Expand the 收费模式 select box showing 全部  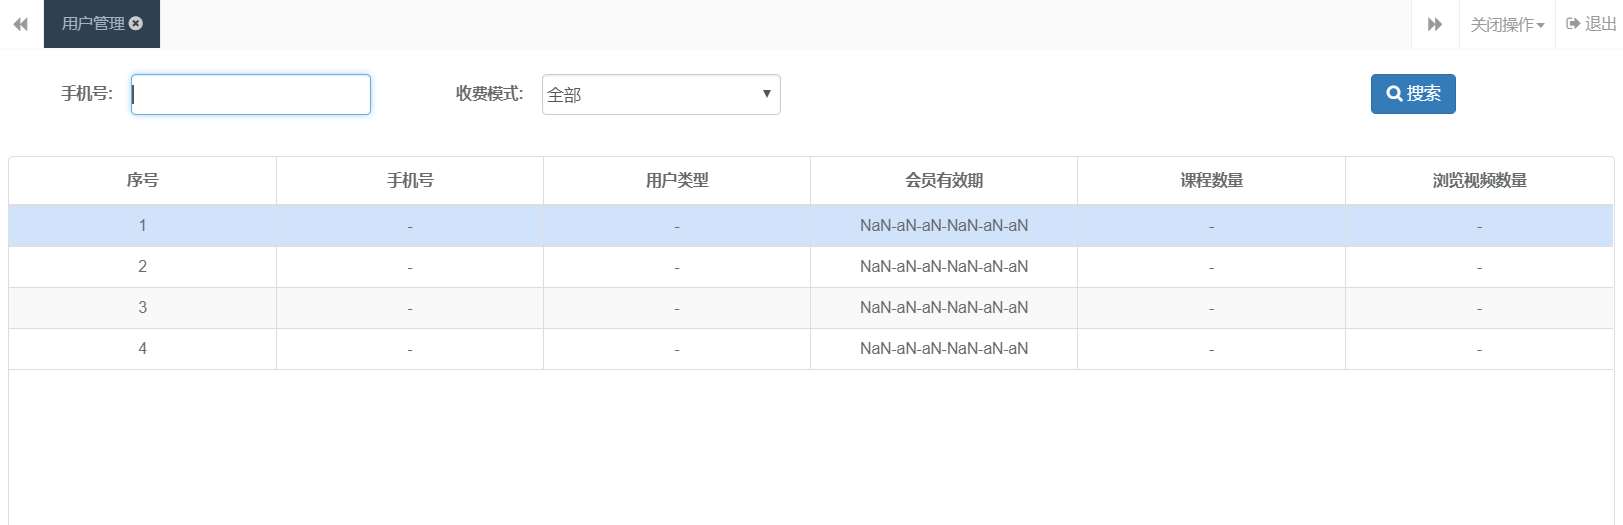pyautogui.click(x=661, y=94)
